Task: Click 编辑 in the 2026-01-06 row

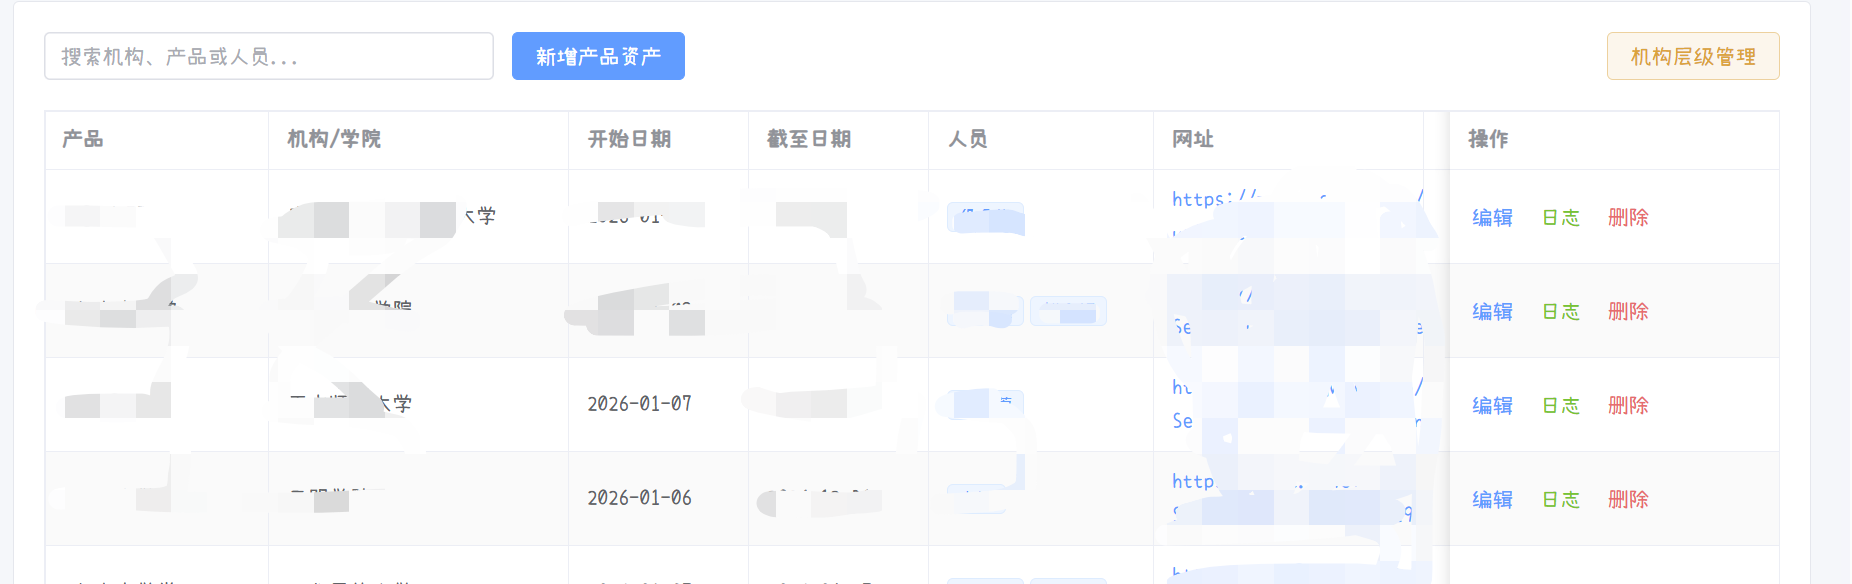Action: [x=1492, y=499]
